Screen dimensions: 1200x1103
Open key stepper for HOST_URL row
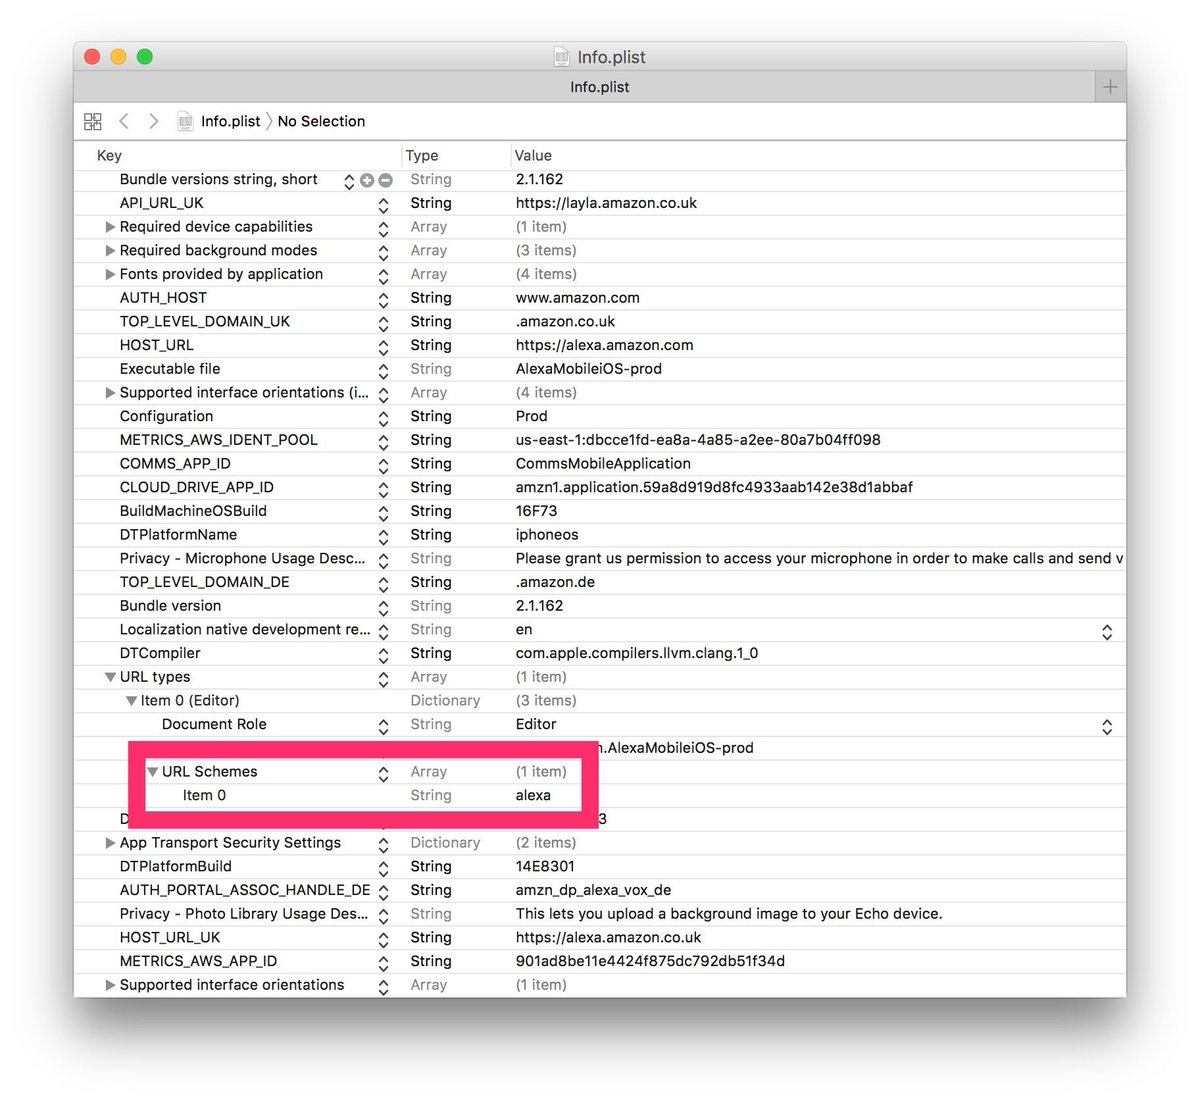[x=383, y=346]
